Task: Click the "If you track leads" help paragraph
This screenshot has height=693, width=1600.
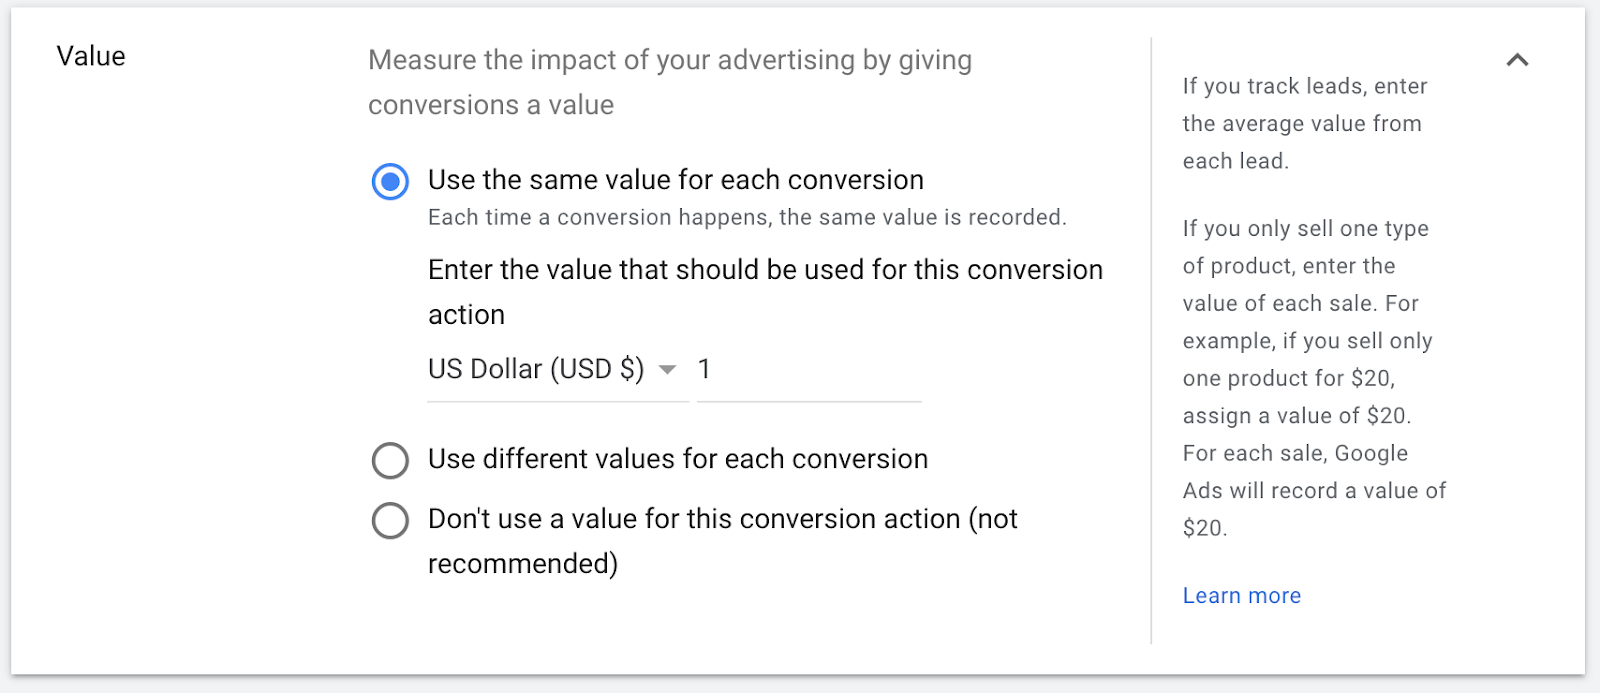Action: pos(1303,124)
